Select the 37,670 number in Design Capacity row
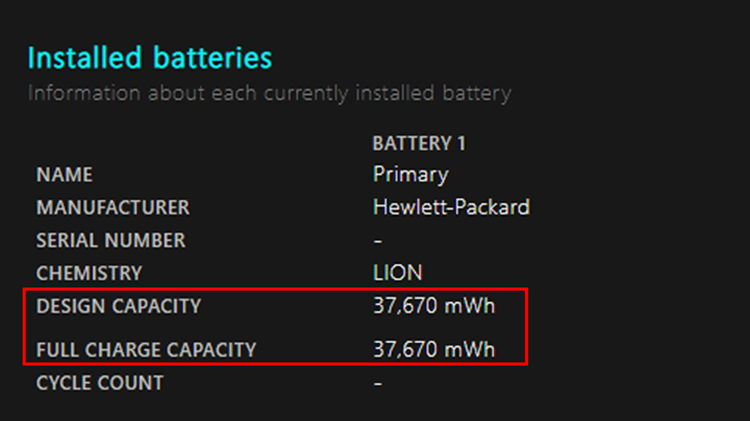The image size is (750, 421). [x=404, y=306]
